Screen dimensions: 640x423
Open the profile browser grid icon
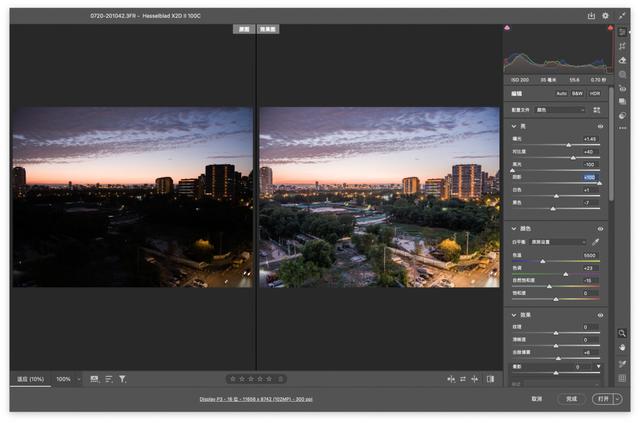click(597, 110)
